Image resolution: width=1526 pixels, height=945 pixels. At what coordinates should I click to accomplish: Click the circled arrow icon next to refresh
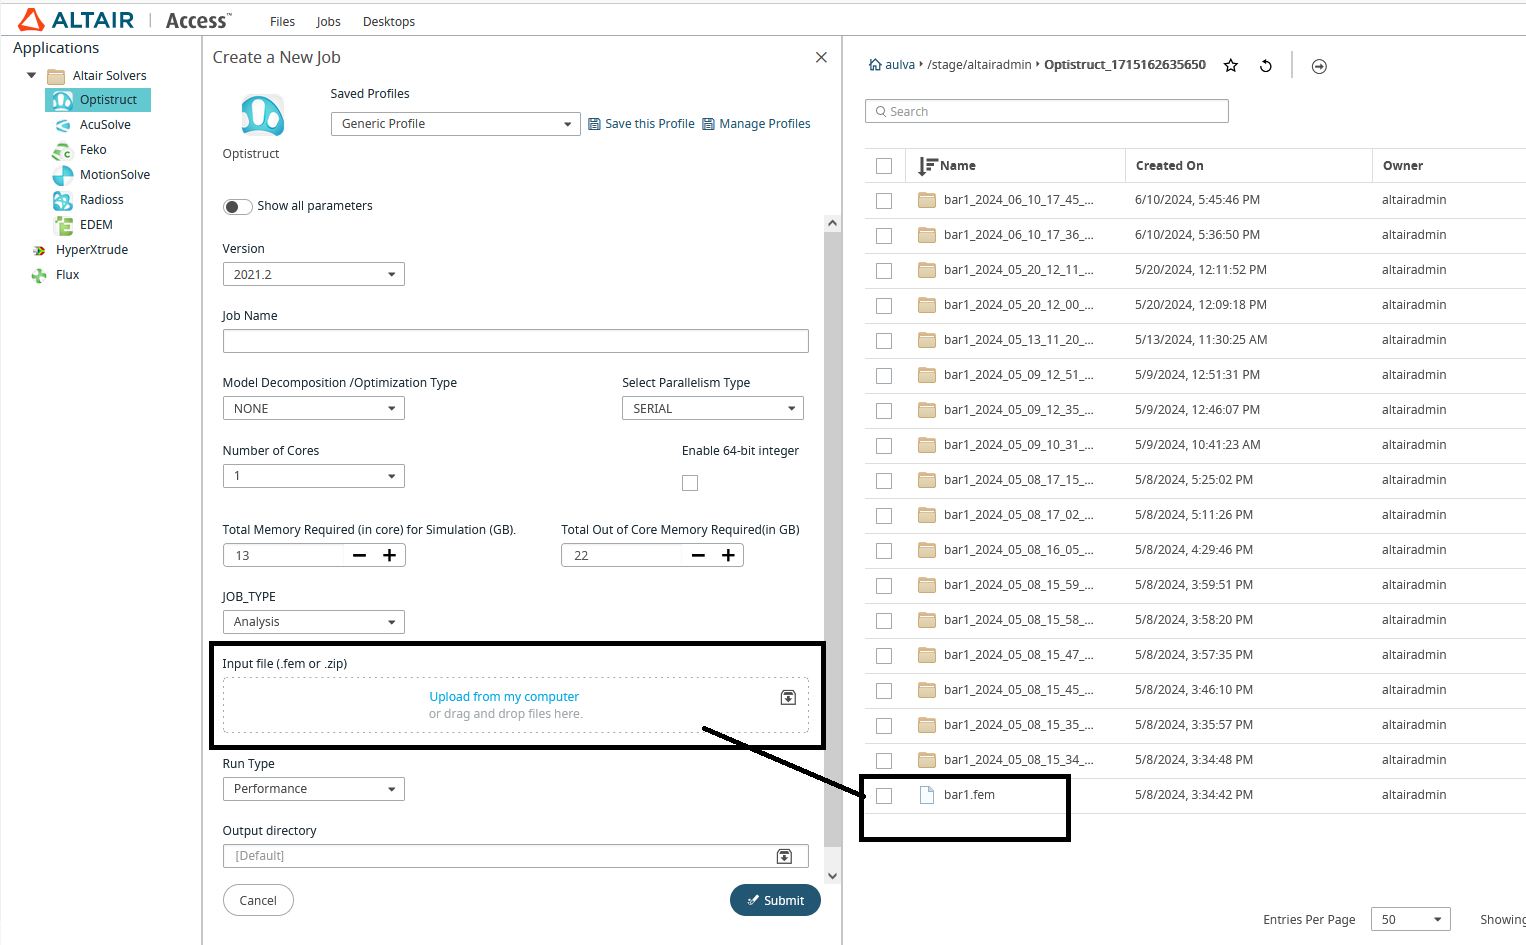[1319, 66]
